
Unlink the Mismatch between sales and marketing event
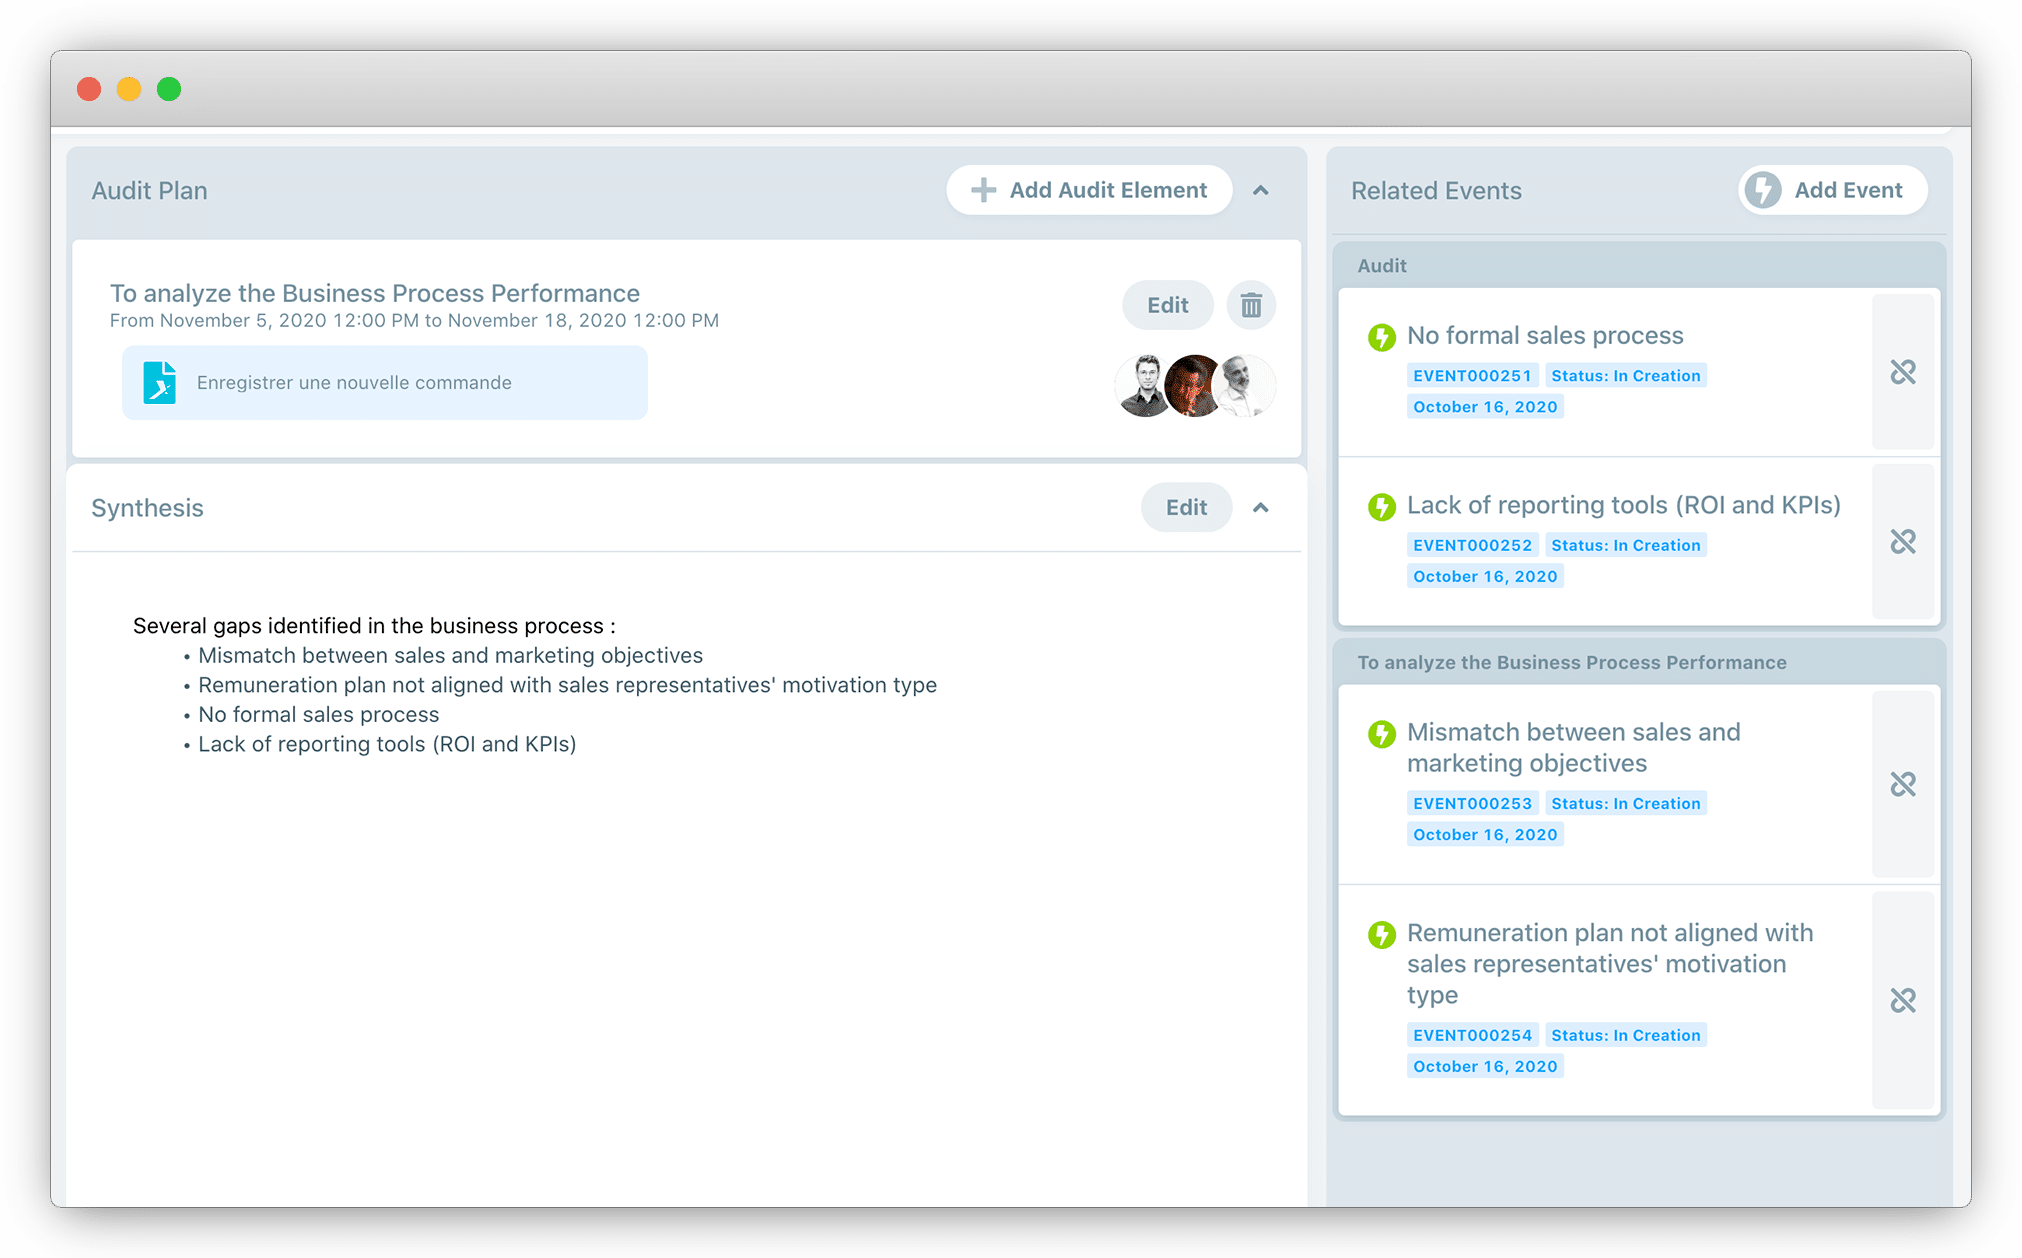(x=1903, y=784)
